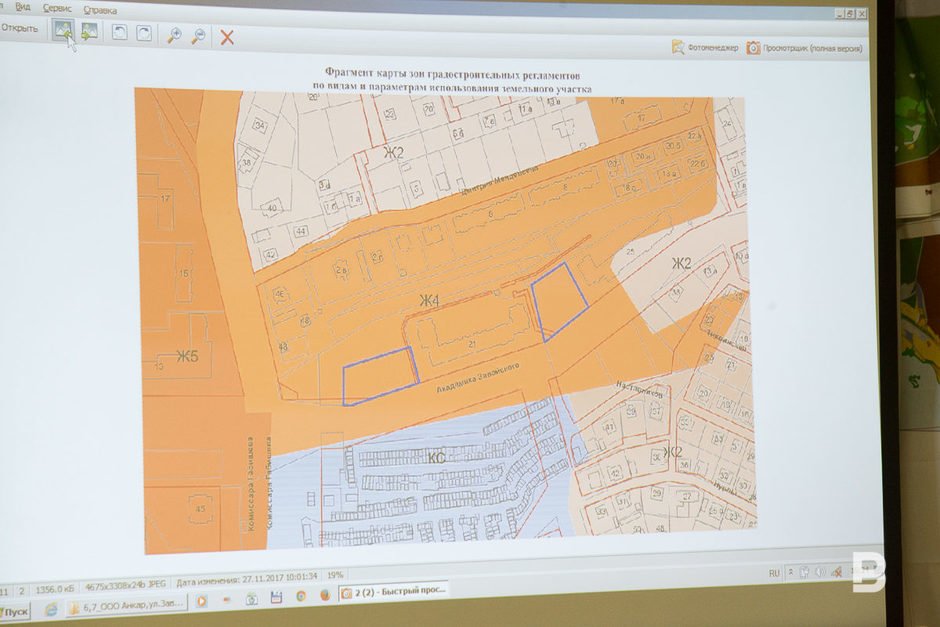Zoom in with the magnifier plus icon
Screen dimensions: 940x627
(x=174, y=35)
